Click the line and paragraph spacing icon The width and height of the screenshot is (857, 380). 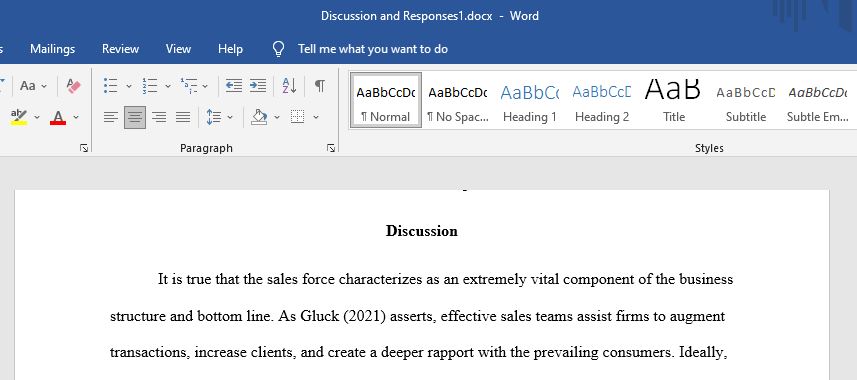[x=213, y=117]
